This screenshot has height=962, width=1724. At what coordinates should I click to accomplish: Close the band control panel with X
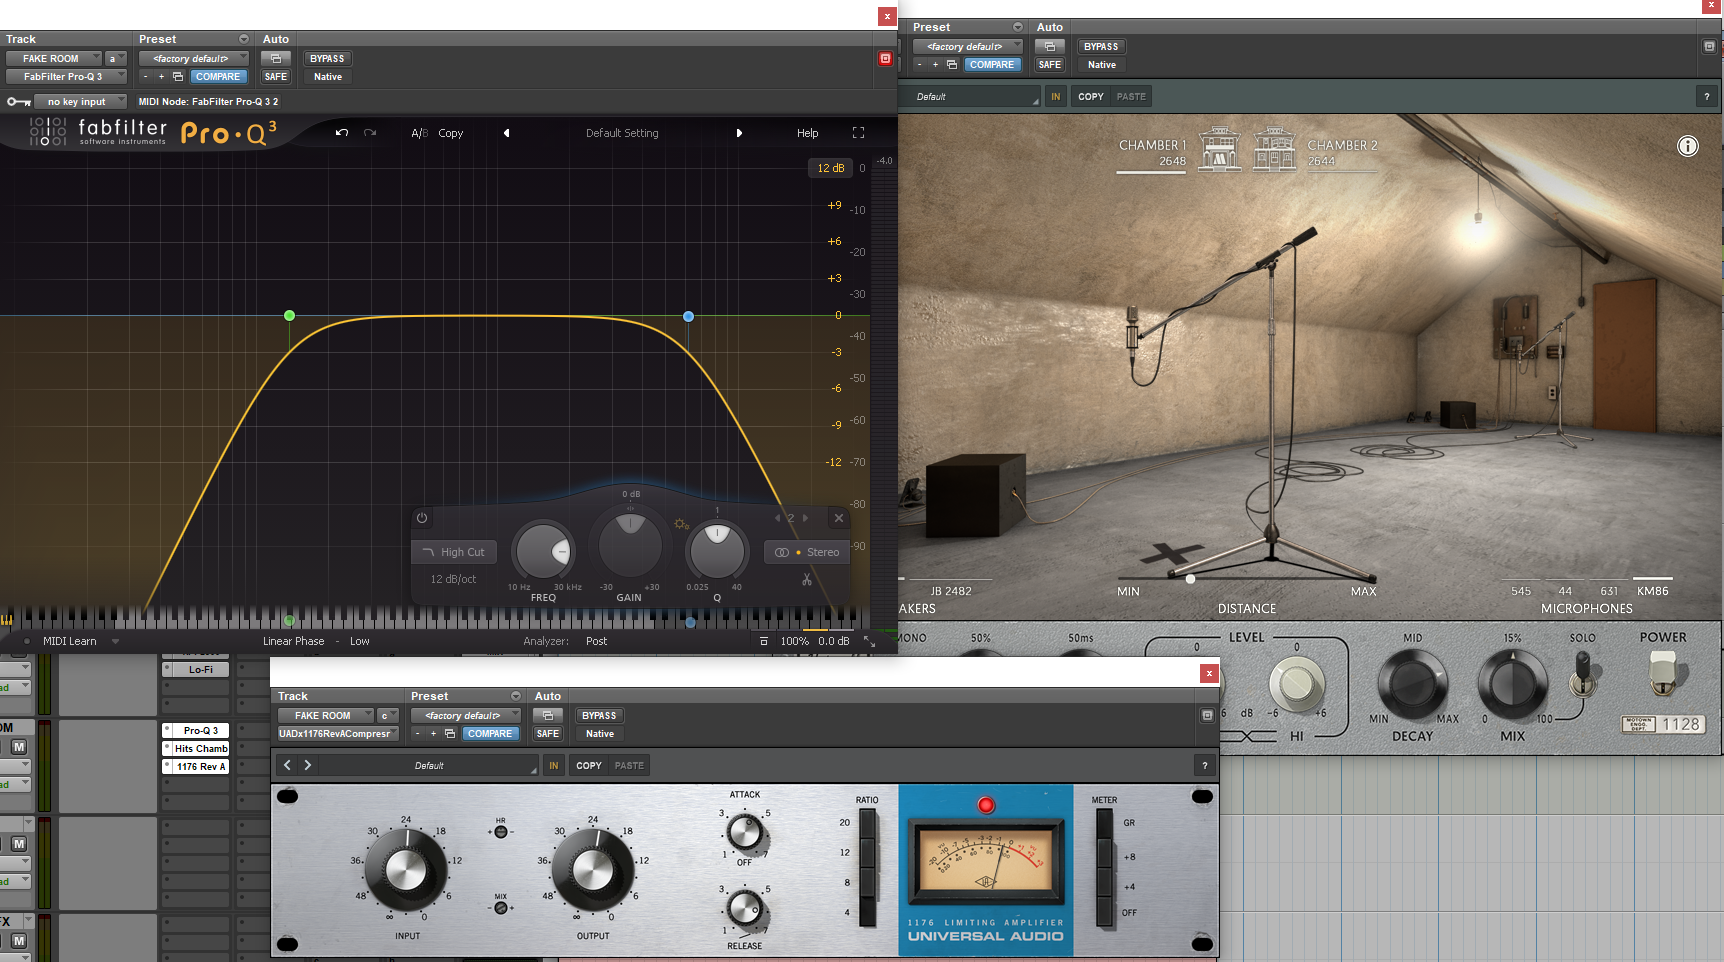[x=839, y=518]
